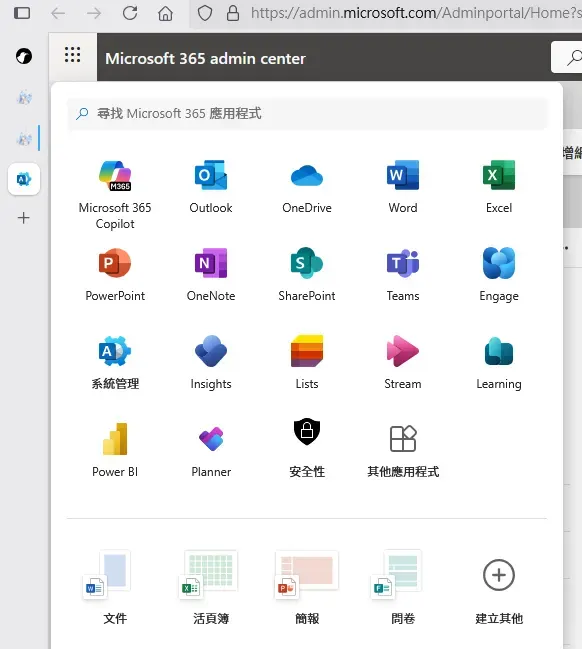The height and width of the screenshot is (649, 582).
Task: Open SharePoint from the launcher
Action: tap(307, 275)
